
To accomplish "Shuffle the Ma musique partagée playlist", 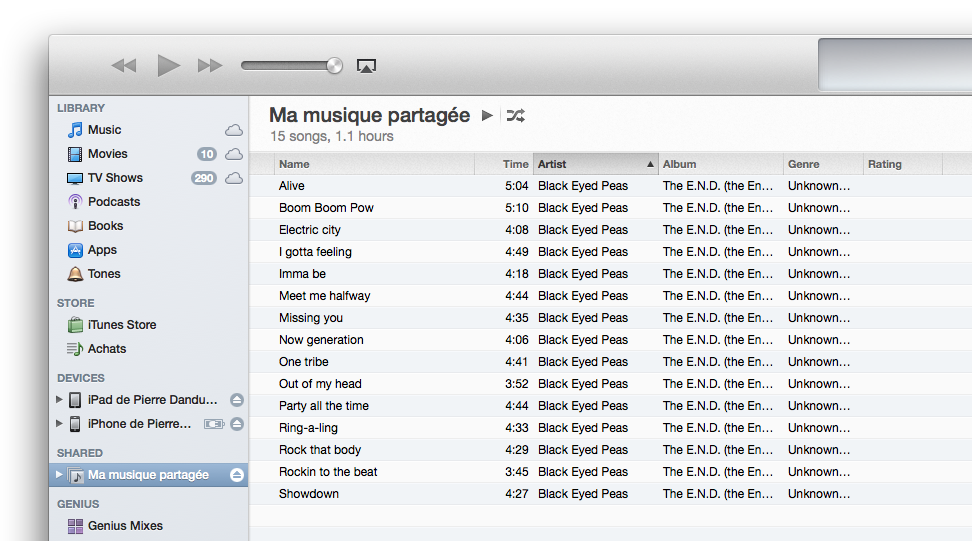I will coord(515,116).
